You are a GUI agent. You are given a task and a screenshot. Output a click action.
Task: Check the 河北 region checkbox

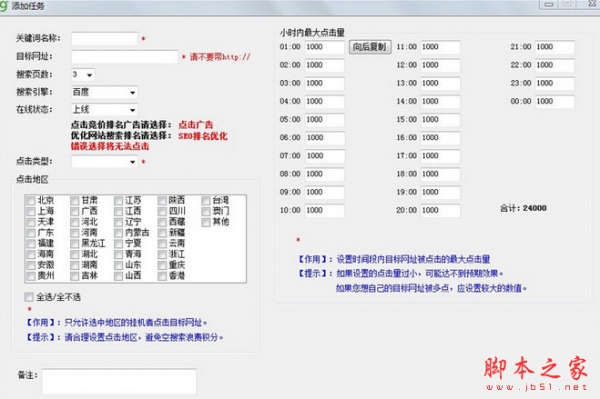75,222
